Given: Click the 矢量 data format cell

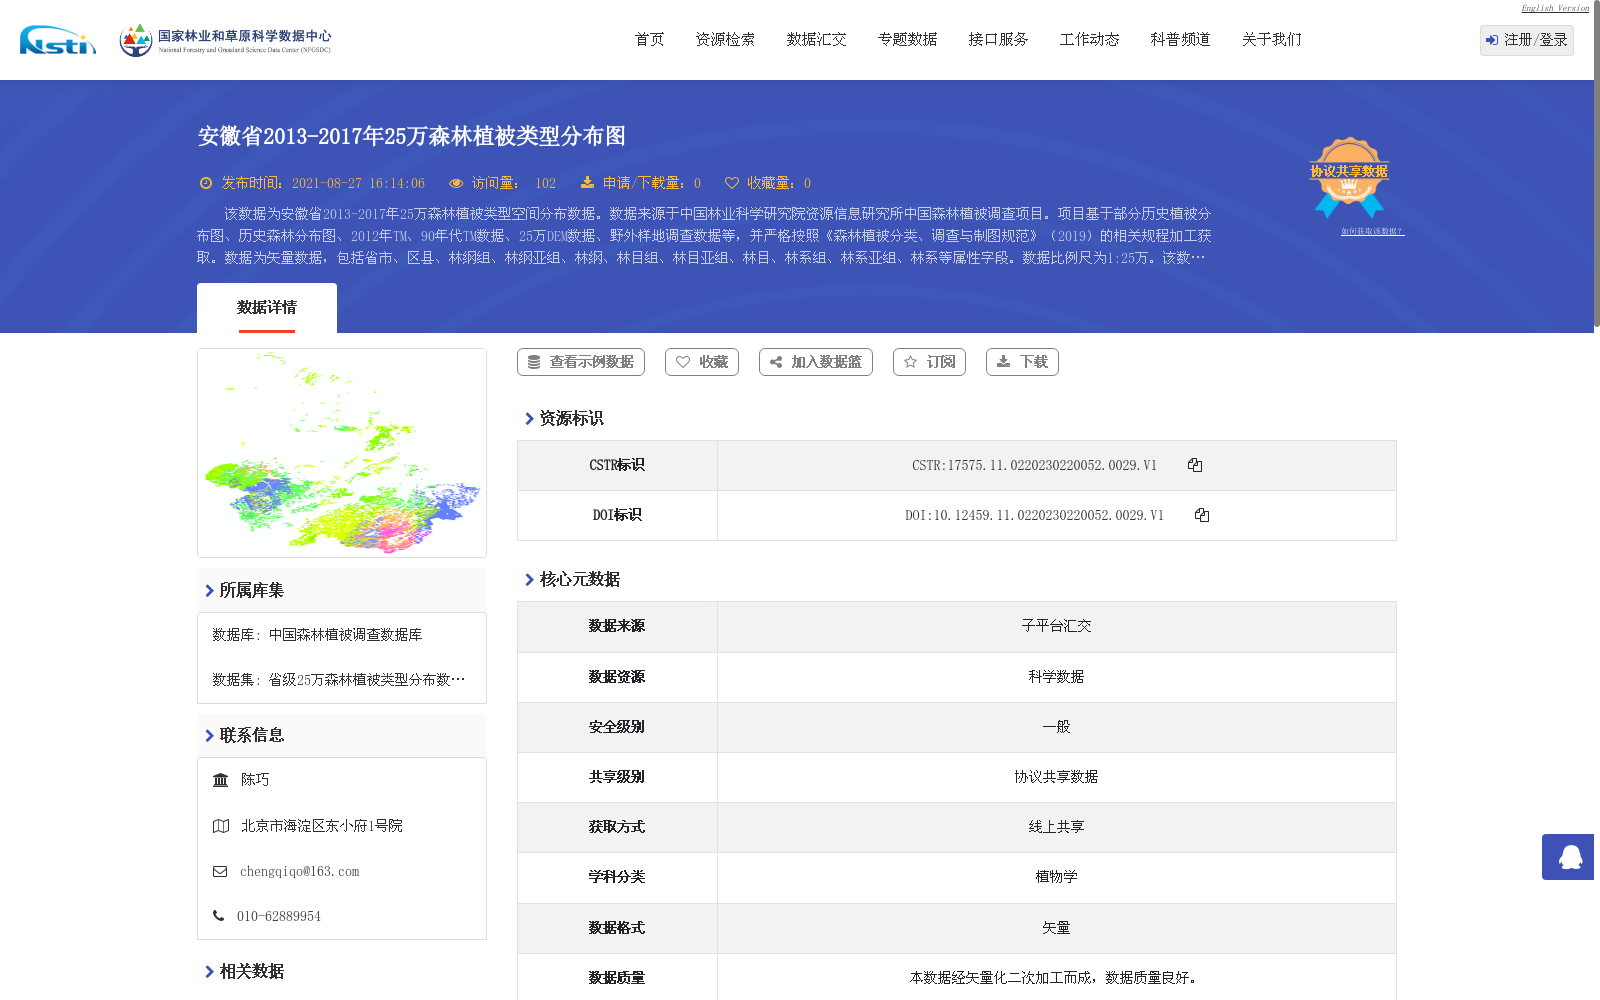Looking at the screenshot, I should (1056, 928).
